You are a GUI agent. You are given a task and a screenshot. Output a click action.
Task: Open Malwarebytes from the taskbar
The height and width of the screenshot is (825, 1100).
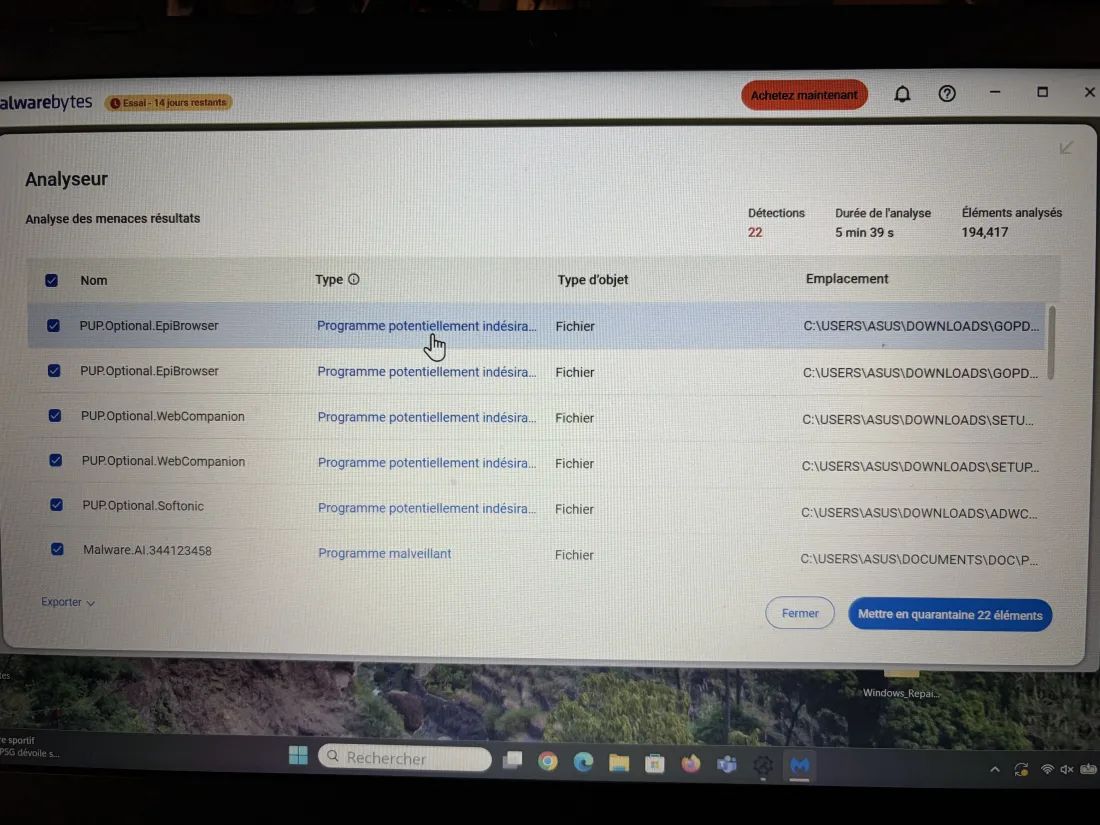click(799, 765)
